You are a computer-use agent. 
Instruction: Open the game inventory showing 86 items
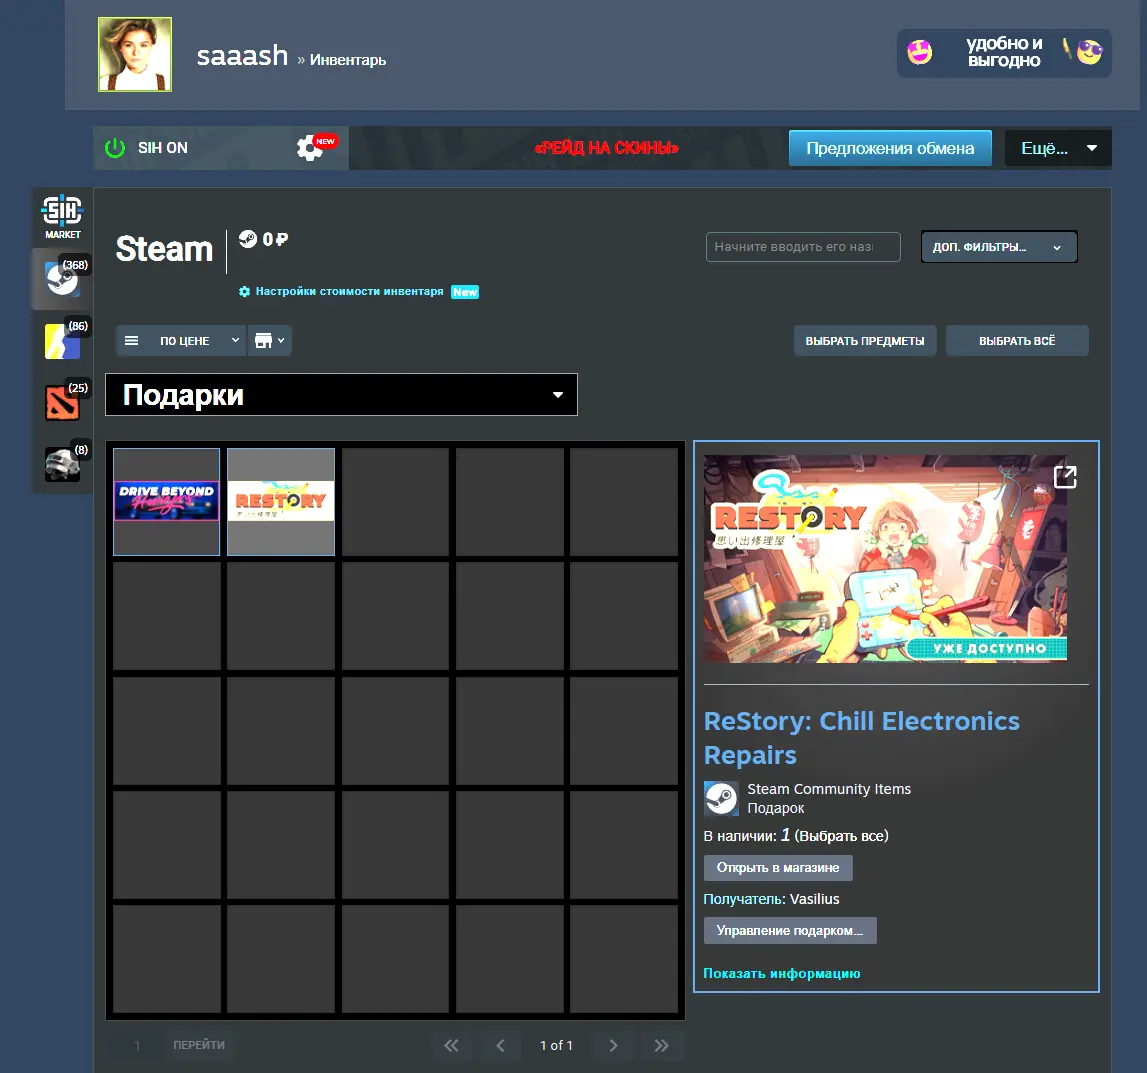(x=63, y=340)
